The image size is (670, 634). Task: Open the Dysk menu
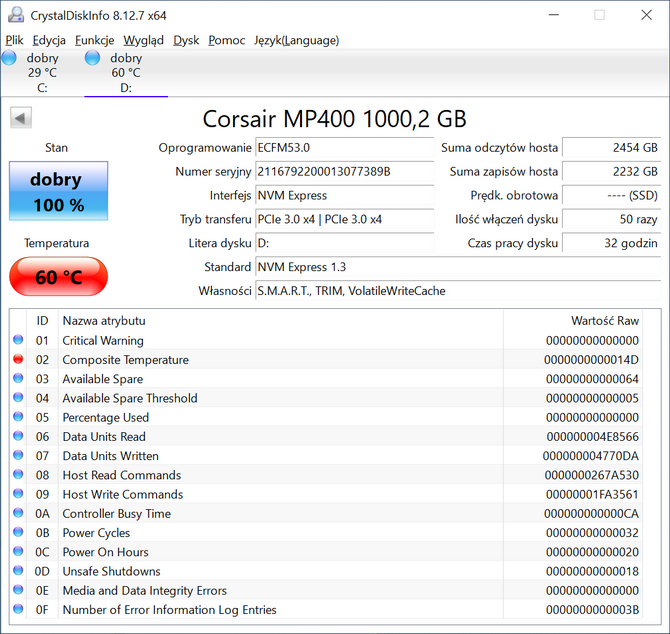tap(186, 40)
